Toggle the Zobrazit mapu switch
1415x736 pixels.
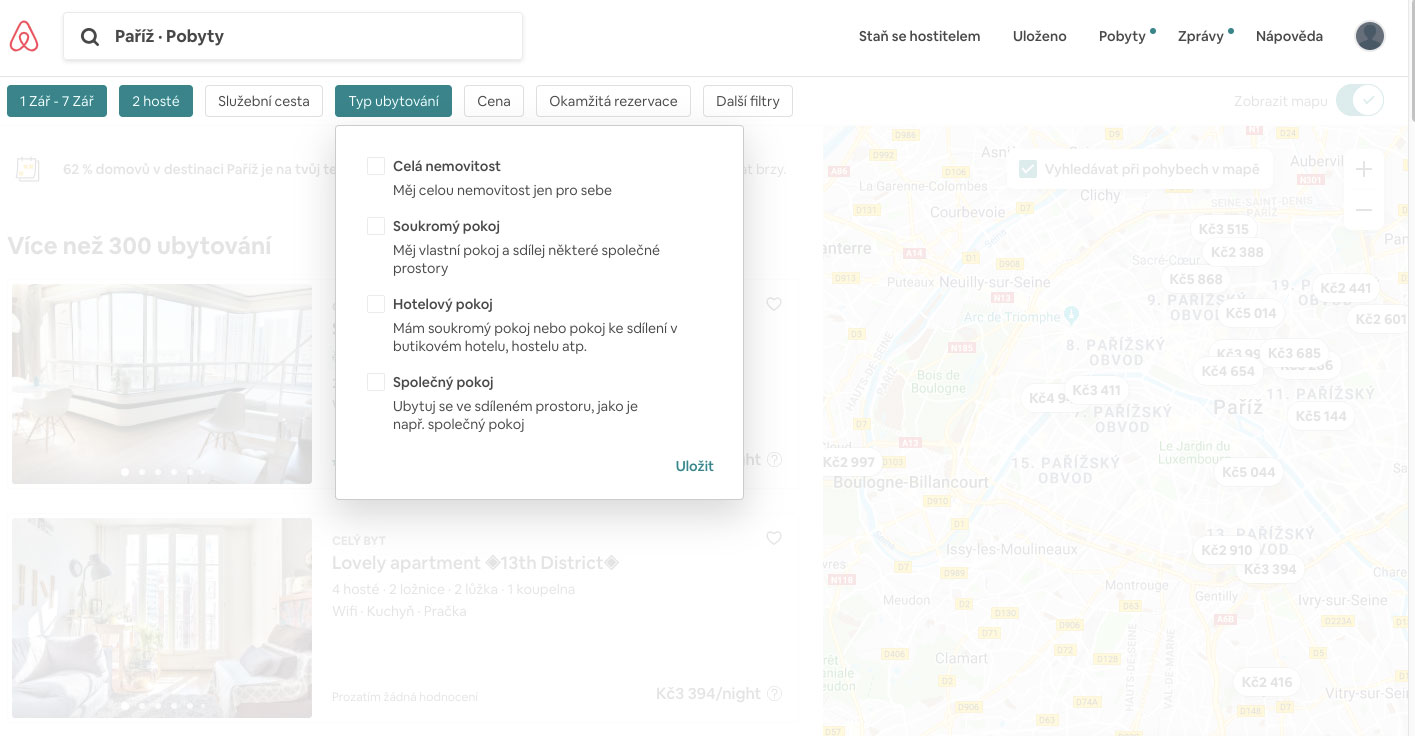(x=1359, y=100)
